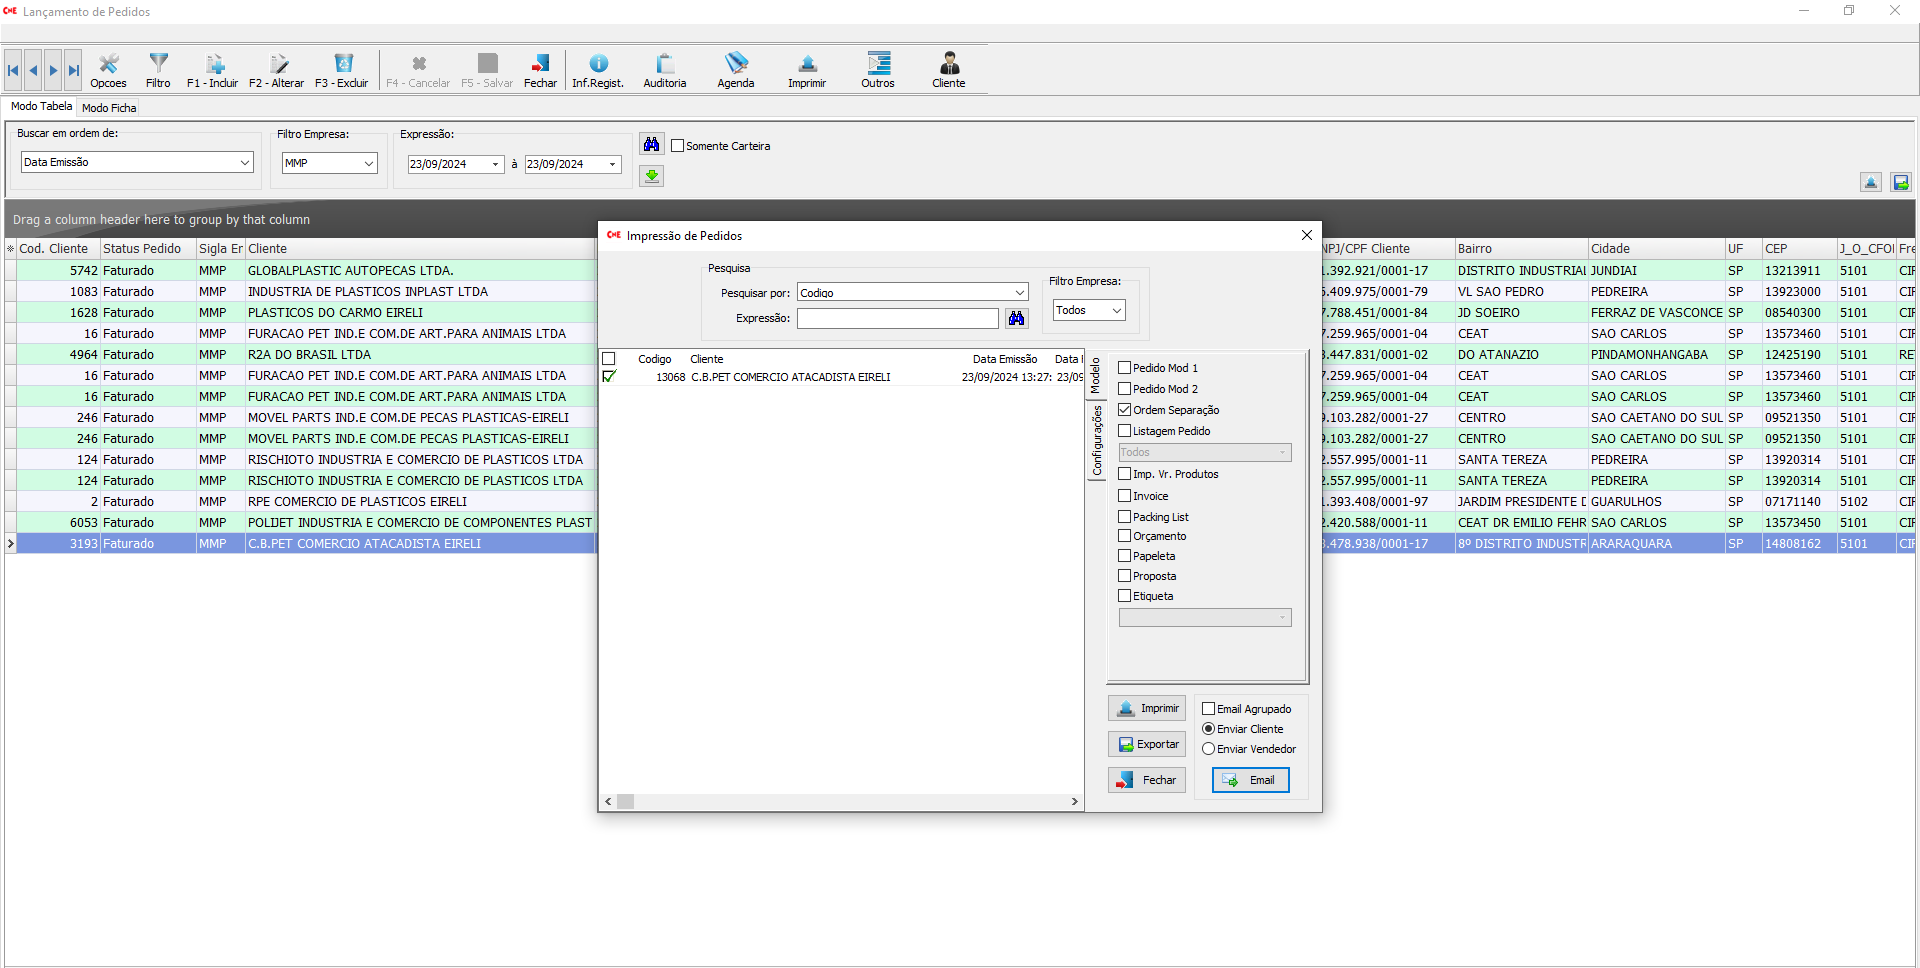
Task: Select the Enviar Vendedor radio button
Action: 1208,749
